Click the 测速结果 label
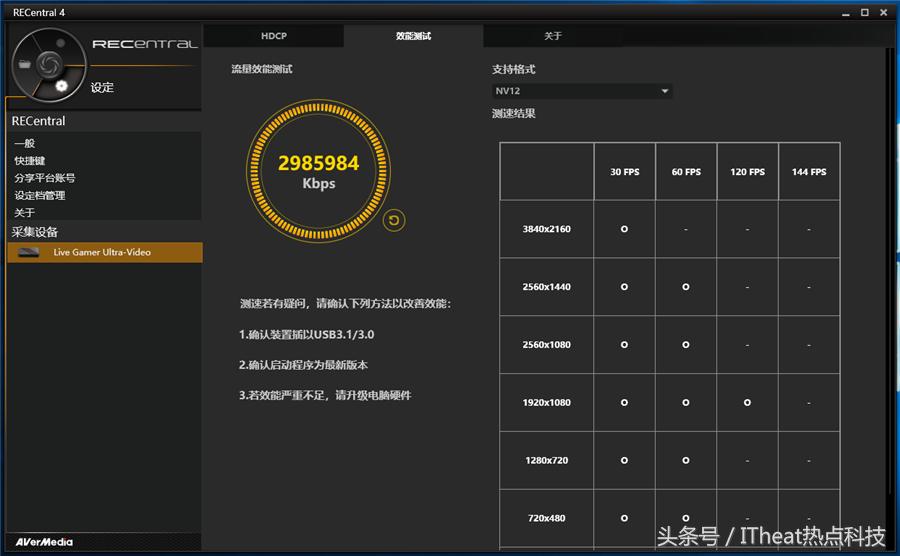Screen dimensions: 900x556 [x=513, y=114]
